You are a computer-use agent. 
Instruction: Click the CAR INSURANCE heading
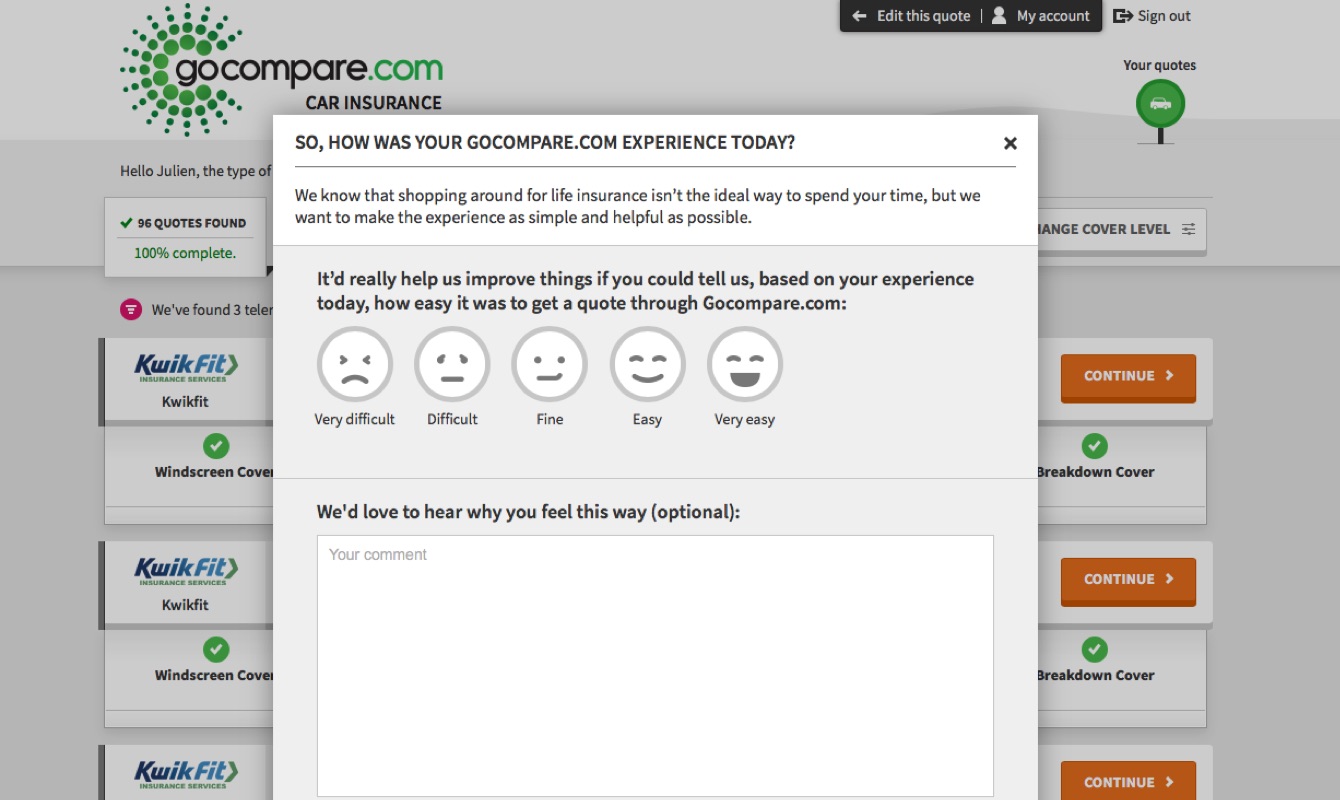pos(373,103)
